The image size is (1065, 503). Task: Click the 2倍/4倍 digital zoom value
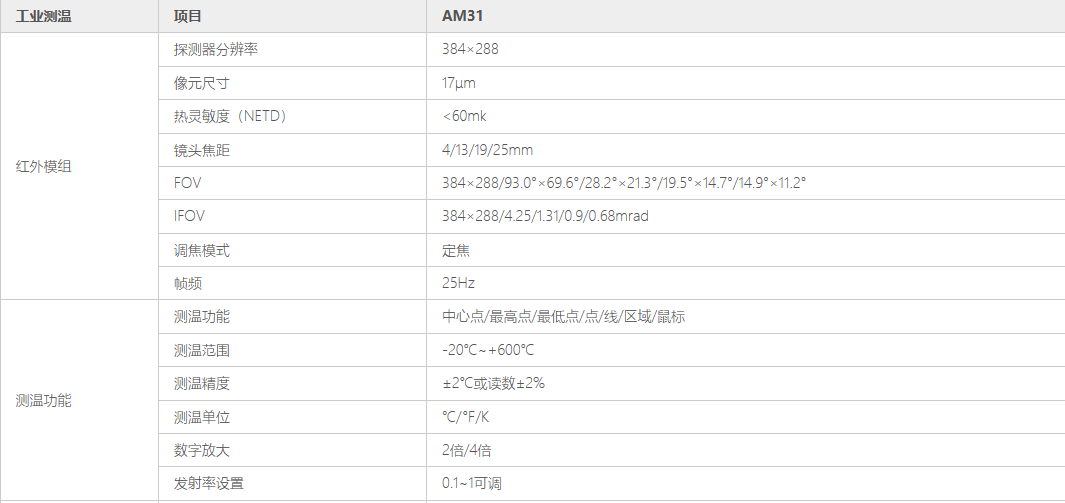[x=467, y=450]
